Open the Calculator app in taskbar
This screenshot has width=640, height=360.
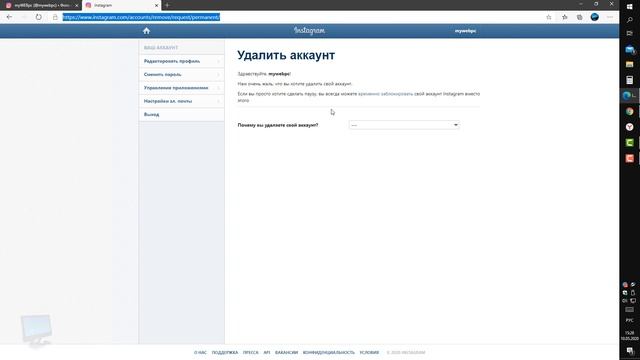(x=630, y=80)
